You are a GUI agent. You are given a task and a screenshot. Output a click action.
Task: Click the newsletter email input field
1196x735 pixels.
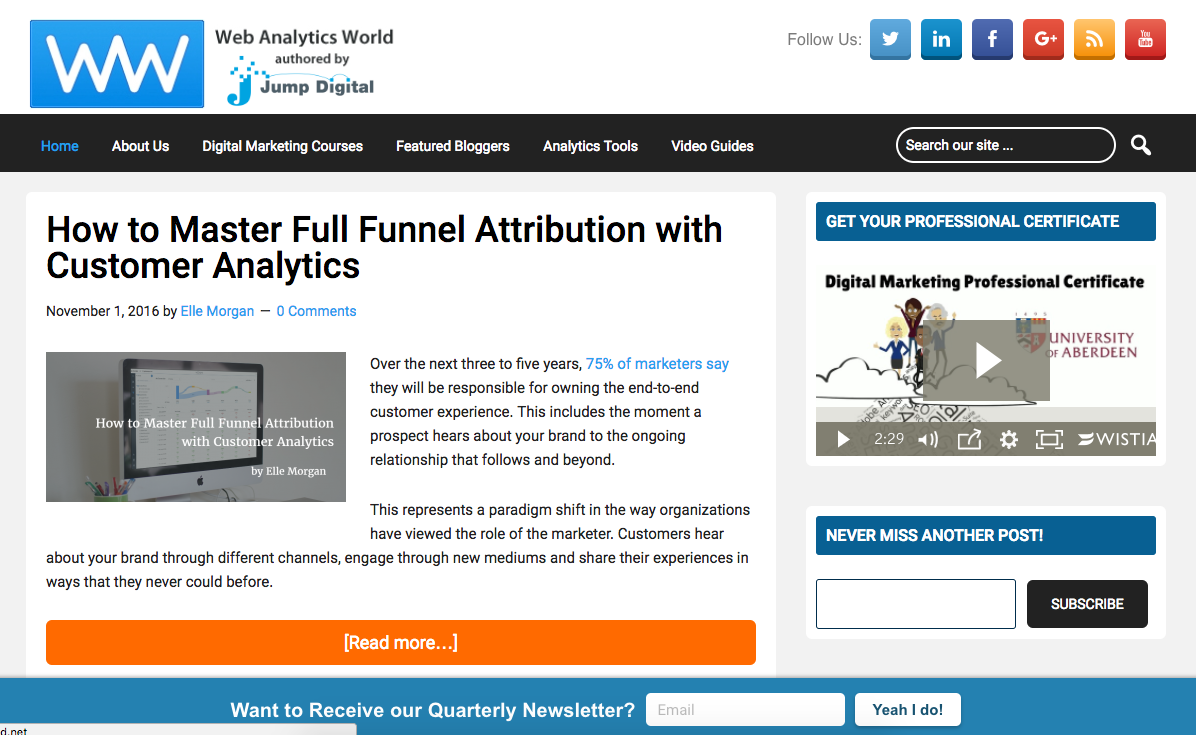pyautogui.click(x=745, y=709)
